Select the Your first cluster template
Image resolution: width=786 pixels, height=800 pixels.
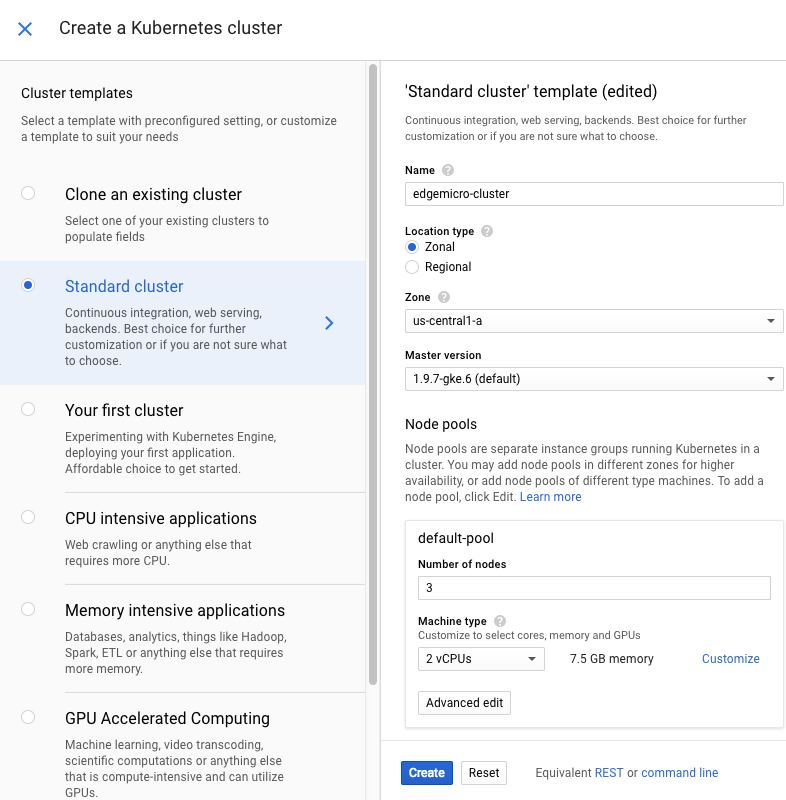pos(28,409)
